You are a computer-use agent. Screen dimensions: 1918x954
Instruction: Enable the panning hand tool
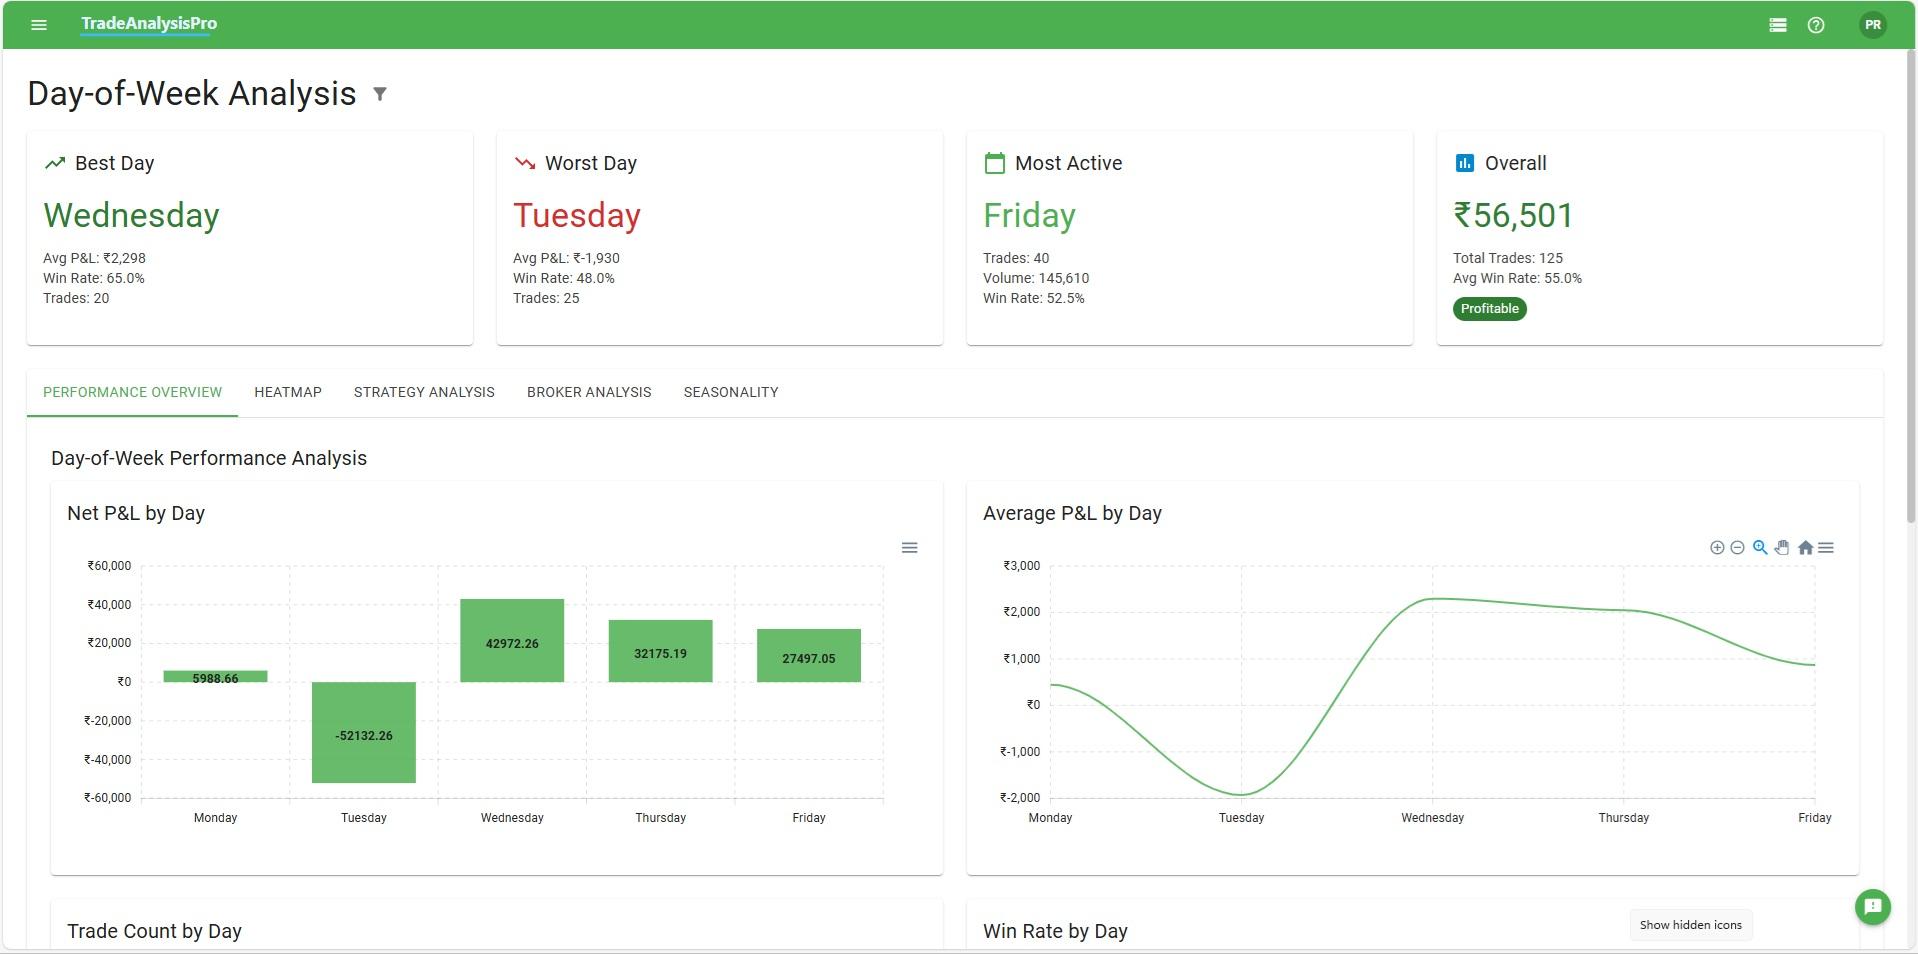[1783, 548]
